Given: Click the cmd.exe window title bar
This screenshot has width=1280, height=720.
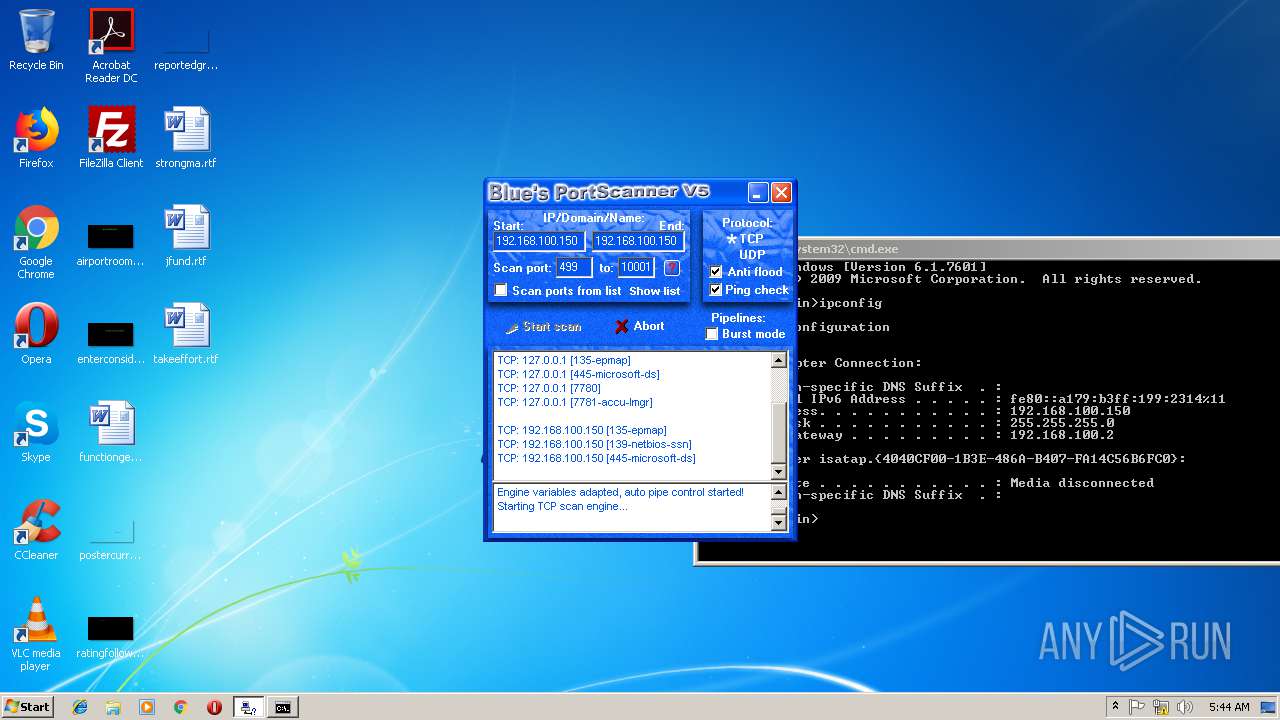Looking at the screenshot, I should tap(1038, 248).
